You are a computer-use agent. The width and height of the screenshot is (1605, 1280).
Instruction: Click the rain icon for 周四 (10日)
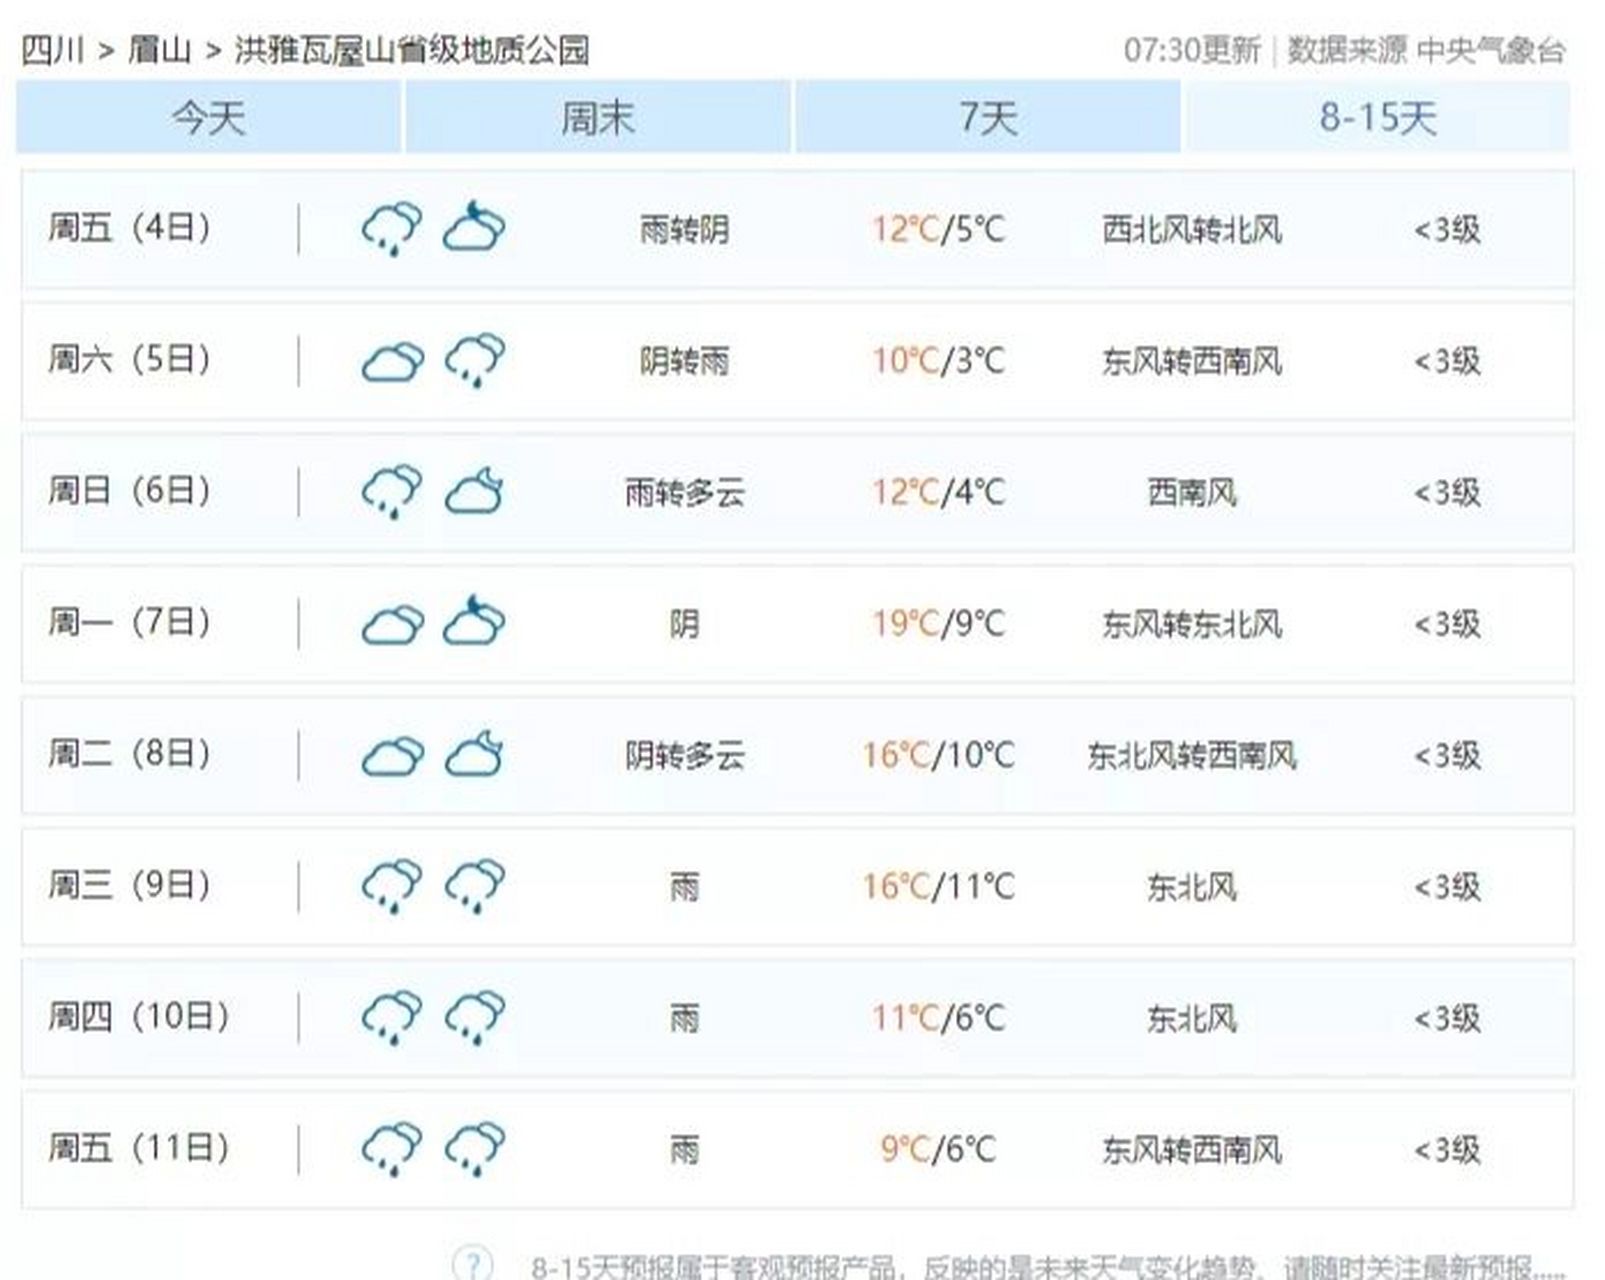click(x=390, y=1018)
